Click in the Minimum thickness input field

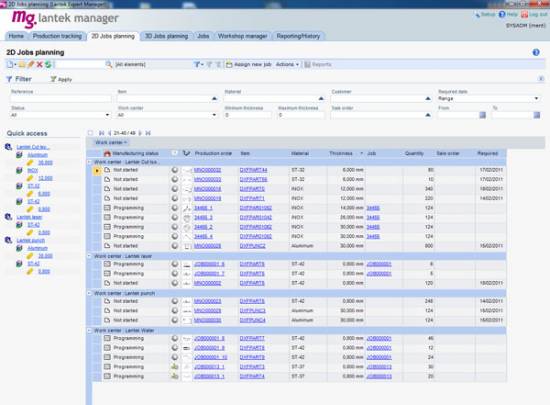pyautogui.click(x=247, y=115)
